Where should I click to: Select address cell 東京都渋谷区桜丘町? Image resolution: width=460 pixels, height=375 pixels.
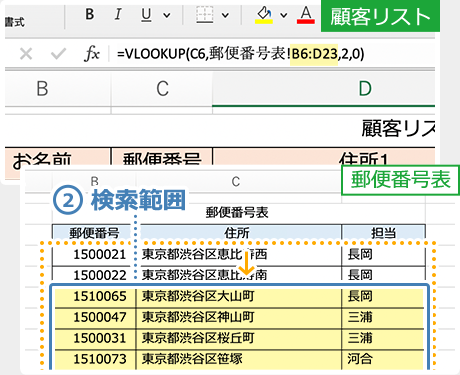pyautogui.click(x=239, y=338)
